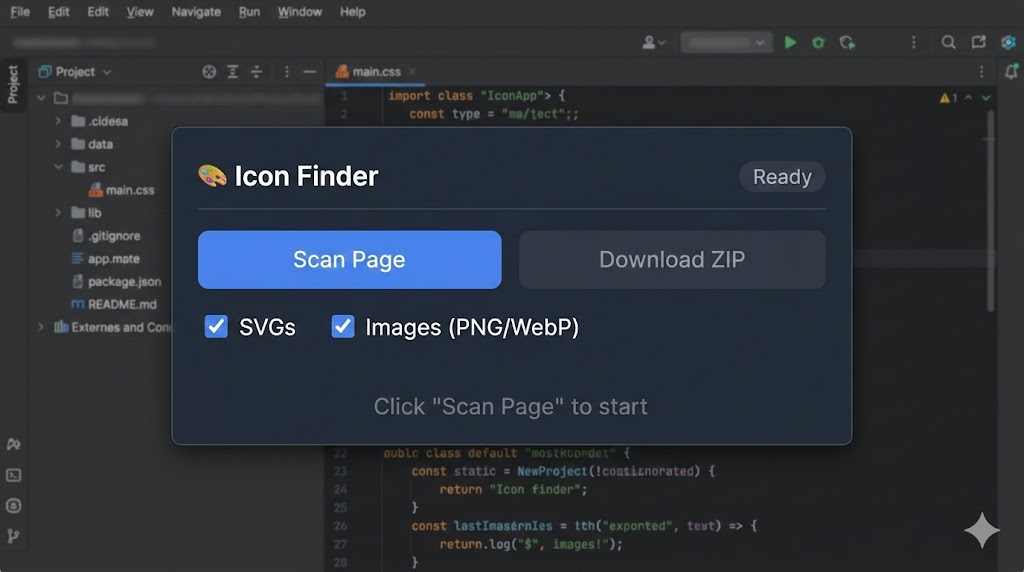Select package.json in project tree
Viewport: 1024px width, 572px height.
123,282
